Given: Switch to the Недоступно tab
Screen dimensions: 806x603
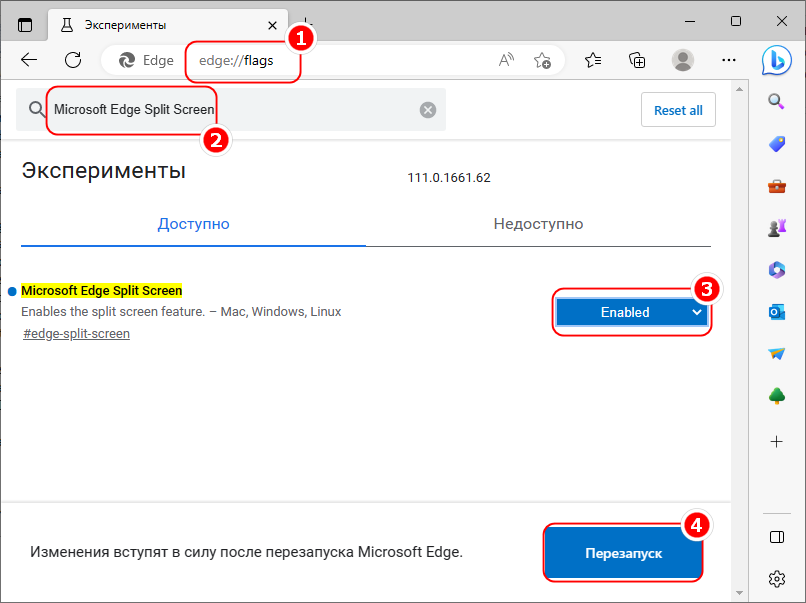Looking at the screenshot, I should pos(538,224).
